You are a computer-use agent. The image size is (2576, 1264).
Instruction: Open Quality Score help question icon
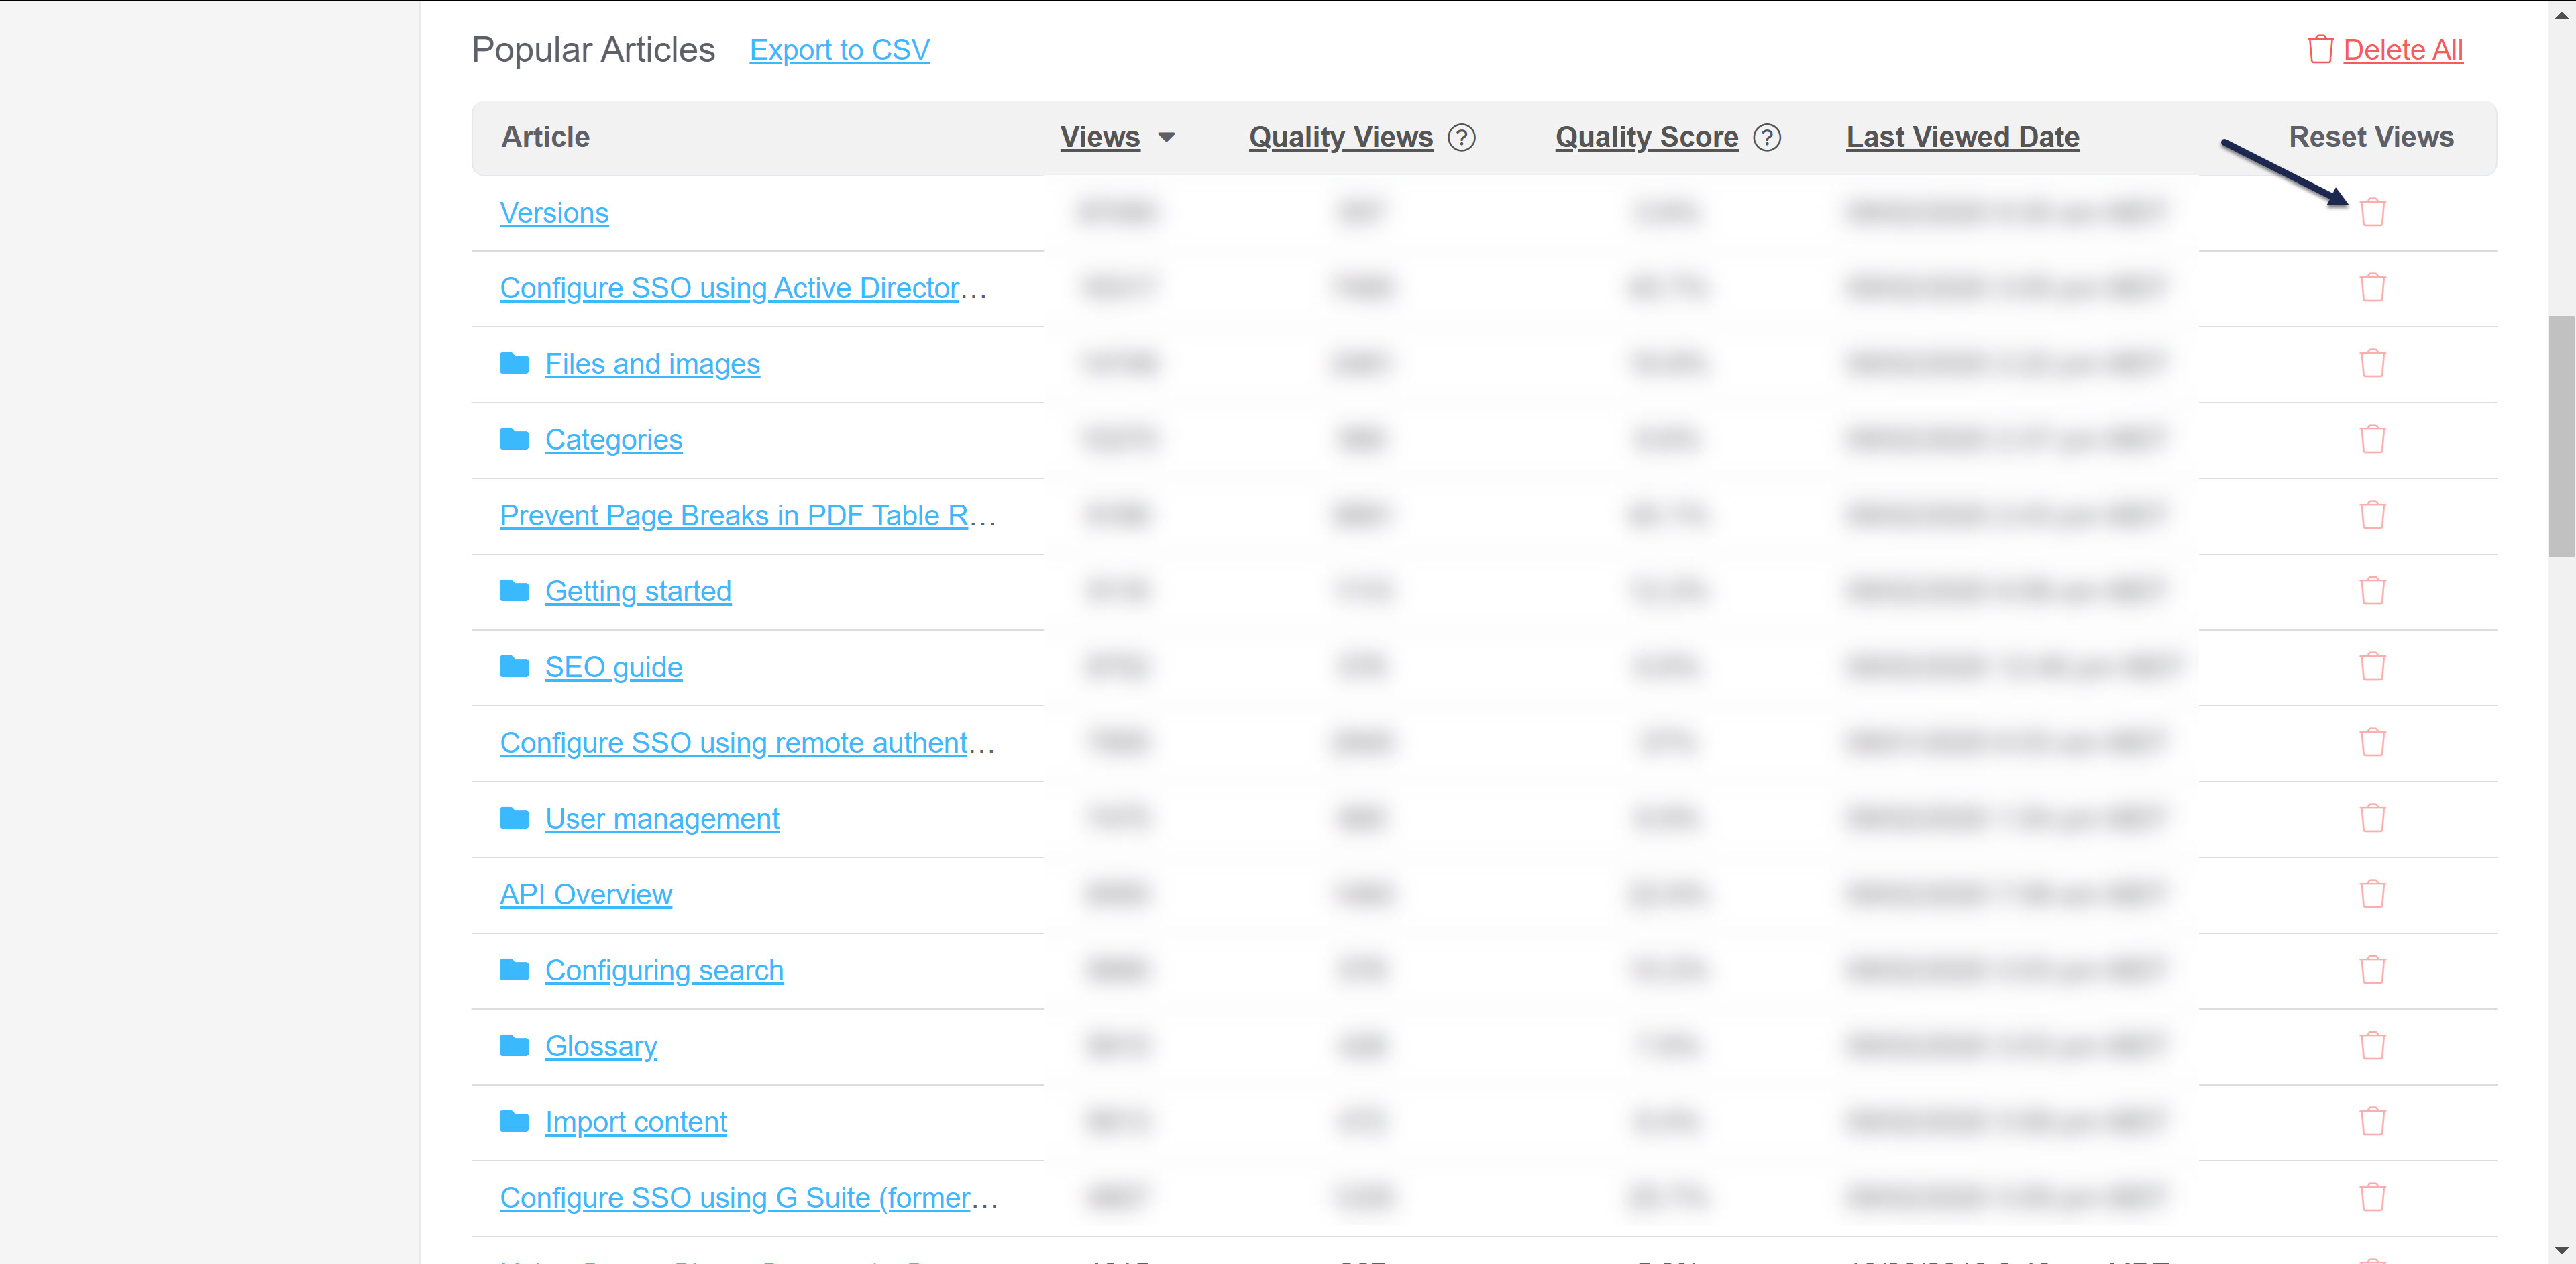point(1767,137)
